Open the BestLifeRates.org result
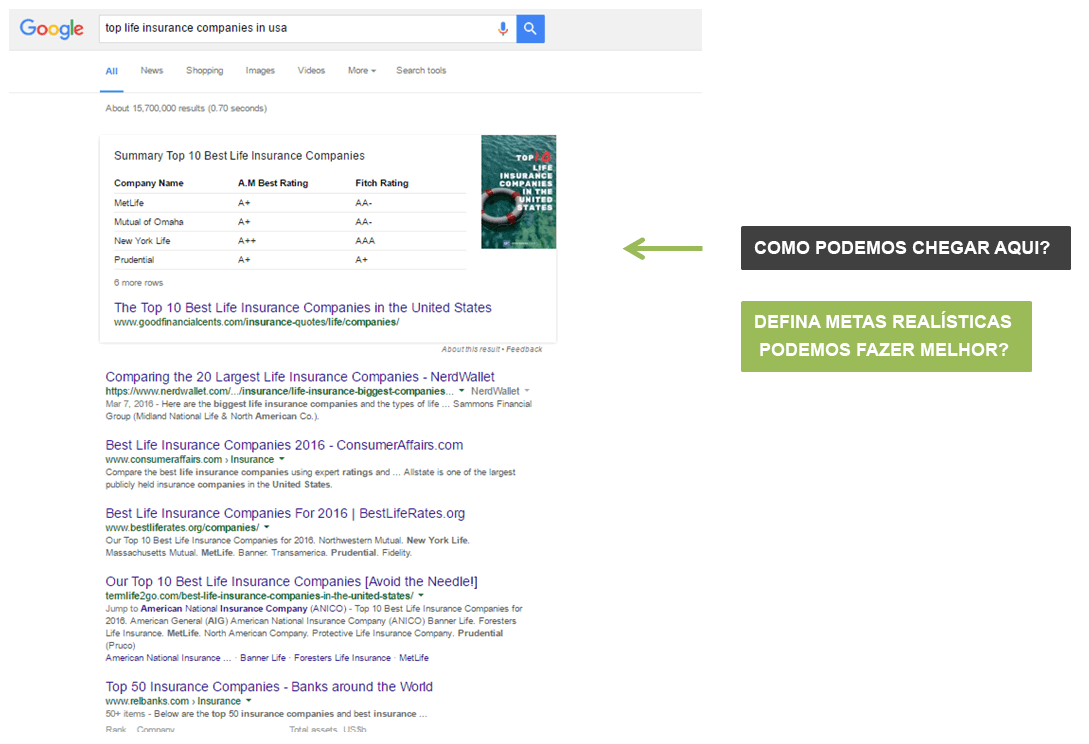Viewport: 1089px width, 744px height. (x=285, y=513)
